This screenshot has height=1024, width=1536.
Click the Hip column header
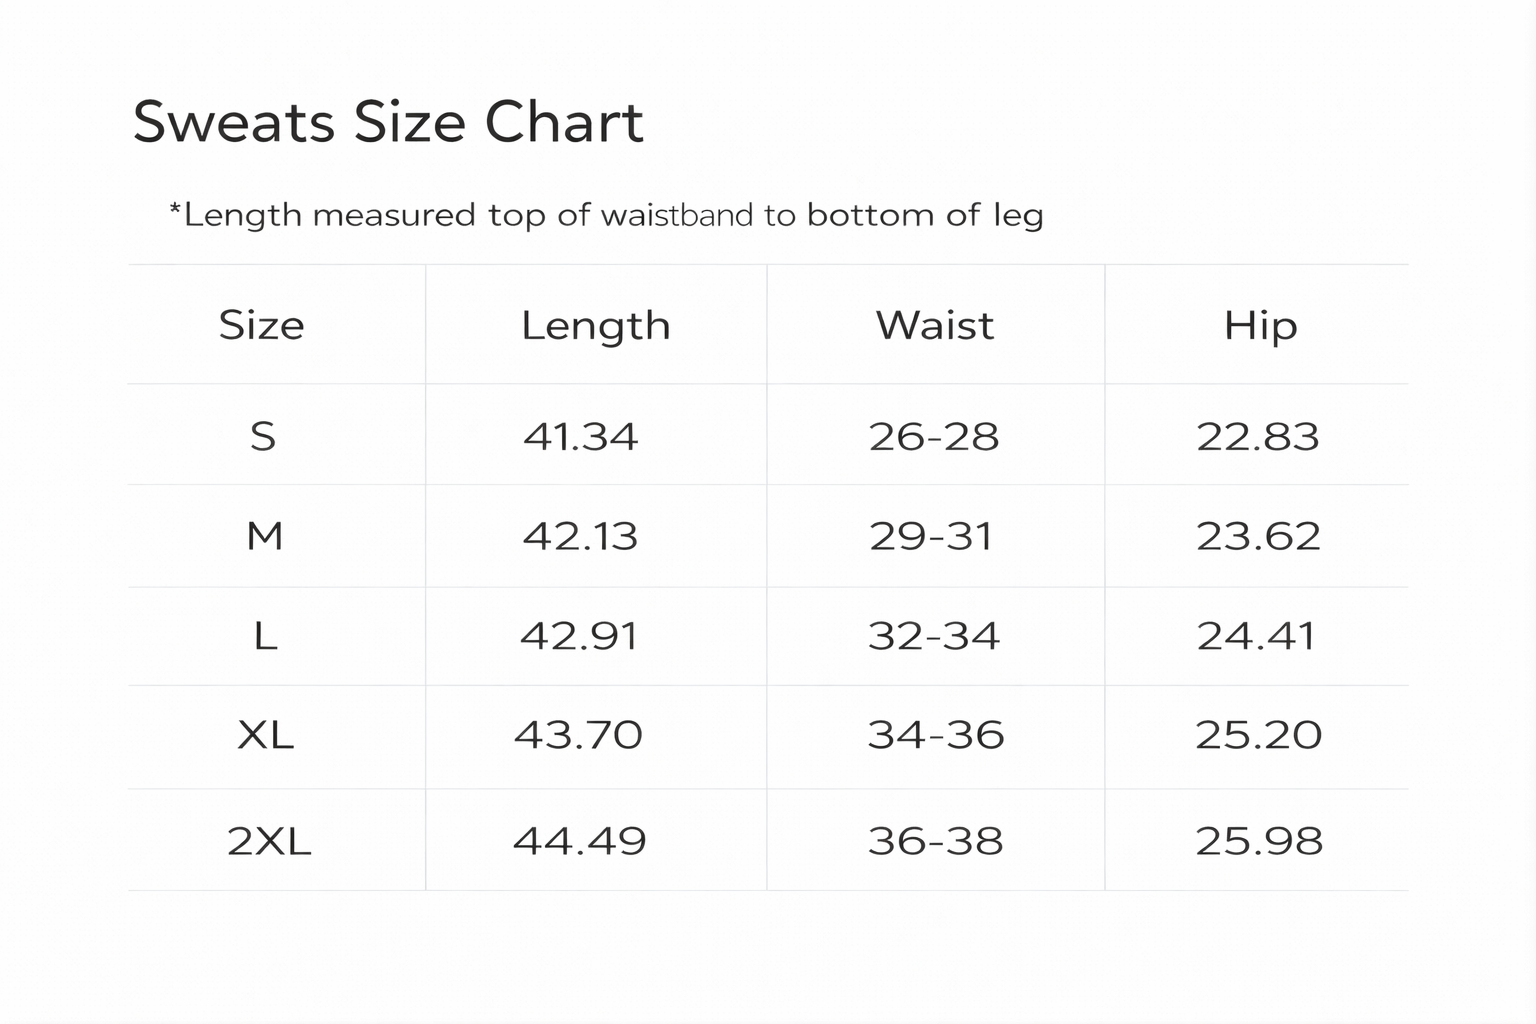pos(1260,326)
